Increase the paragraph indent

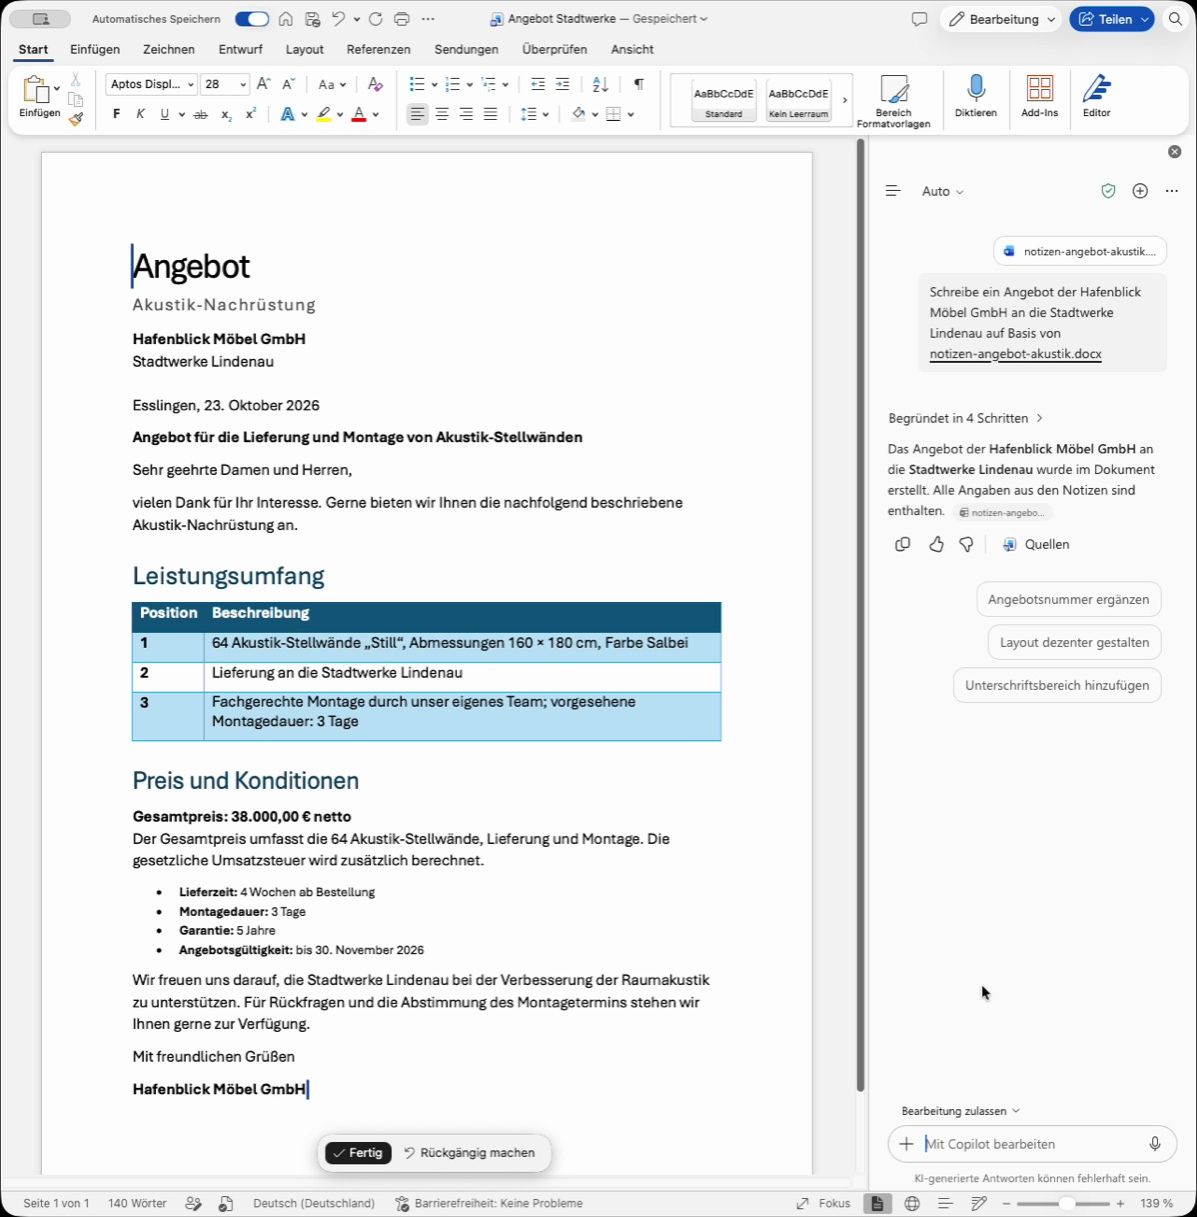pos(562,84)
